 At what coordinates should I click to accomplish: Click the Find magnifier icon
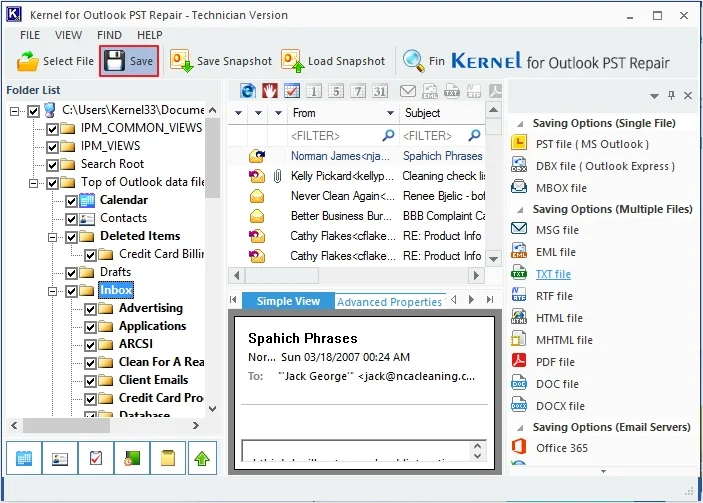point(413,61)
